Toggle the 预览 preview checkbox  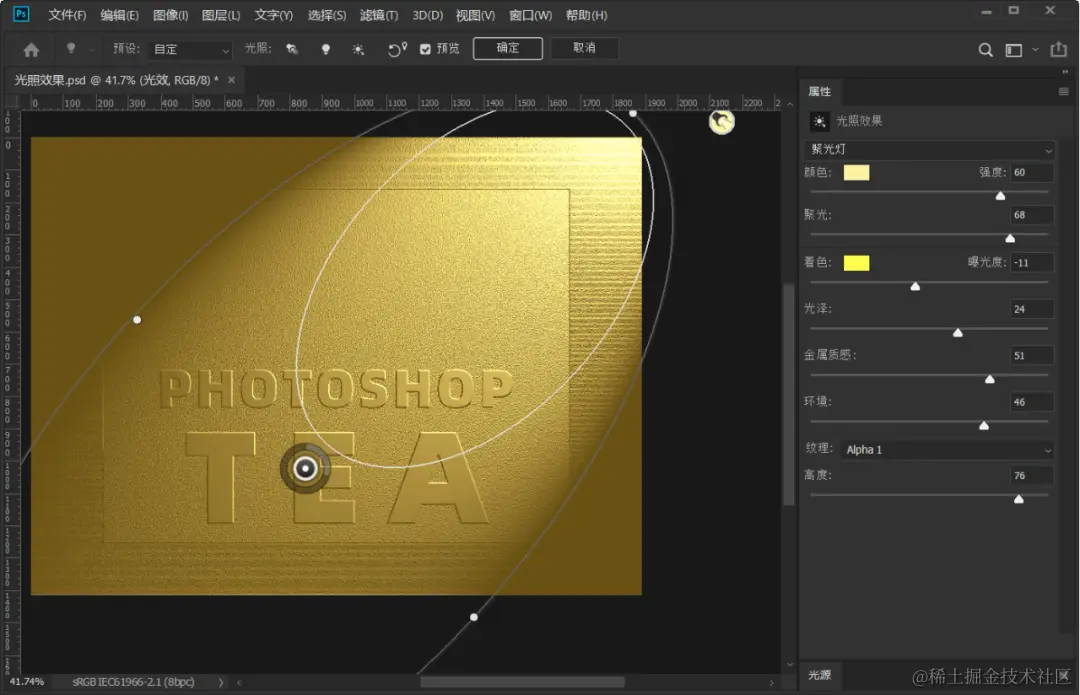click(425, 49)
